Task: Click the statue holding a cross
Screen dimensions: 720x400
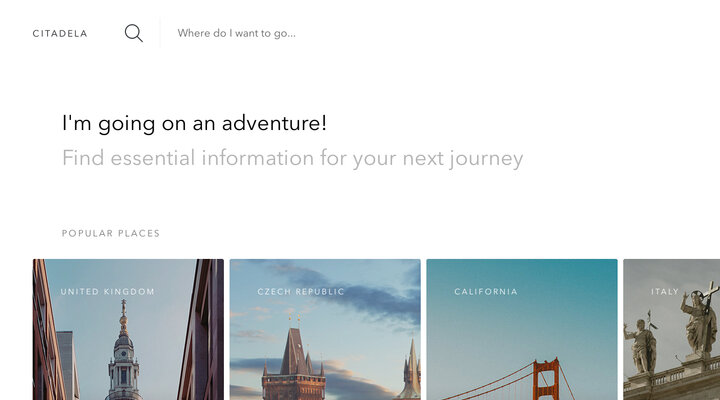Action: pos(700,319)
